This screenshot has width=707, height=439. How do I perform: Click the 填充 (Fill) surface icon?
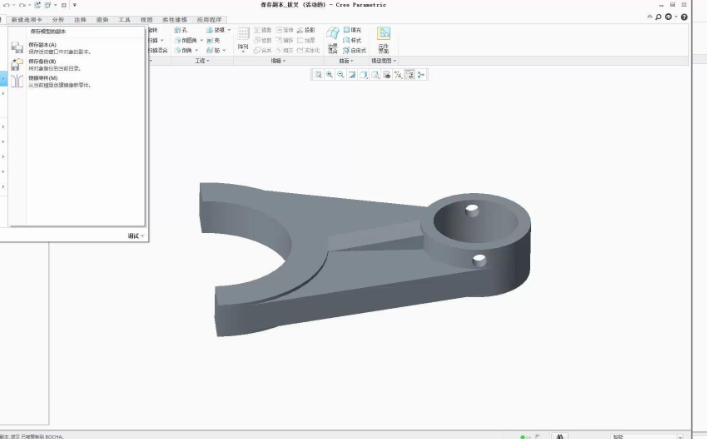coord(352,30)
